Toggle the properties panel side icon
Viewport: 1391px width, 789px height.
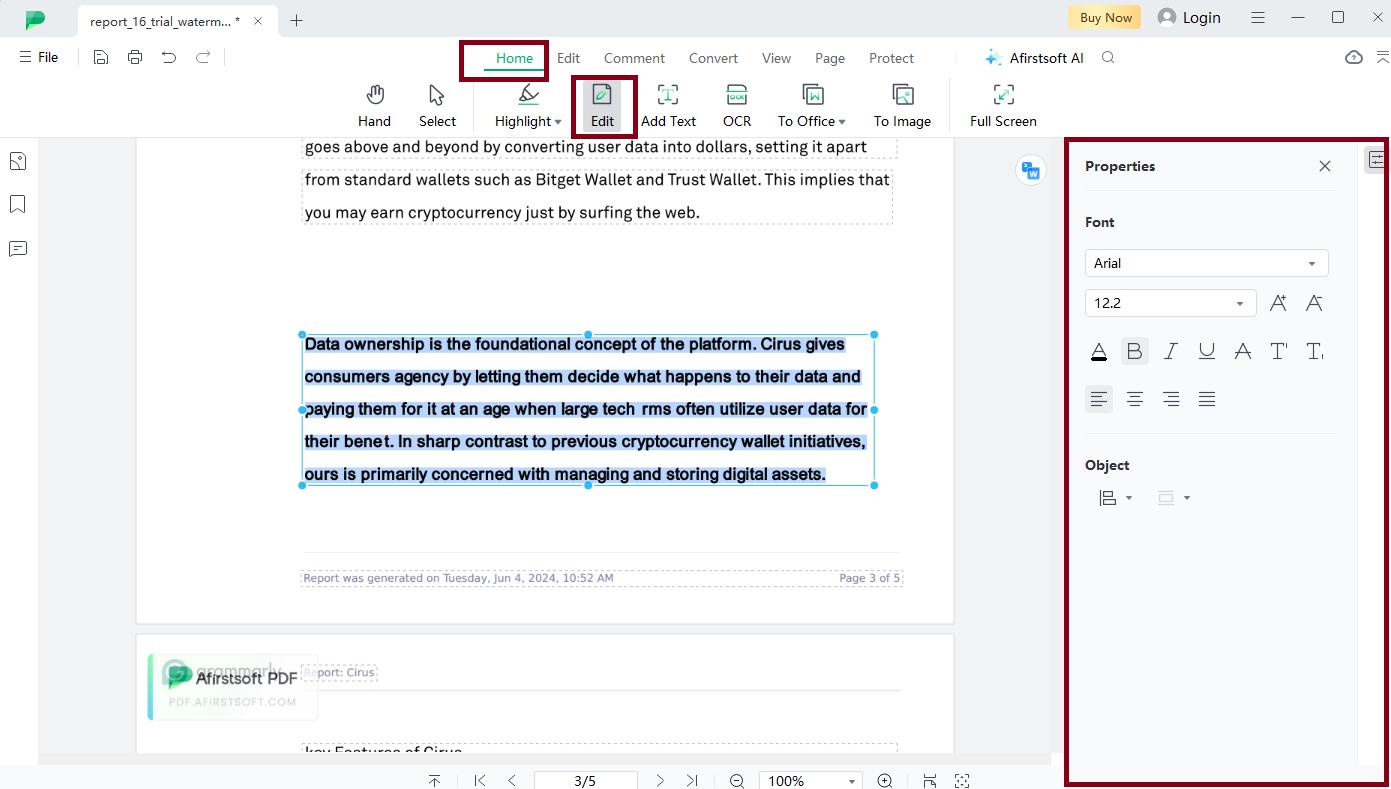[x=1377, y=159]
